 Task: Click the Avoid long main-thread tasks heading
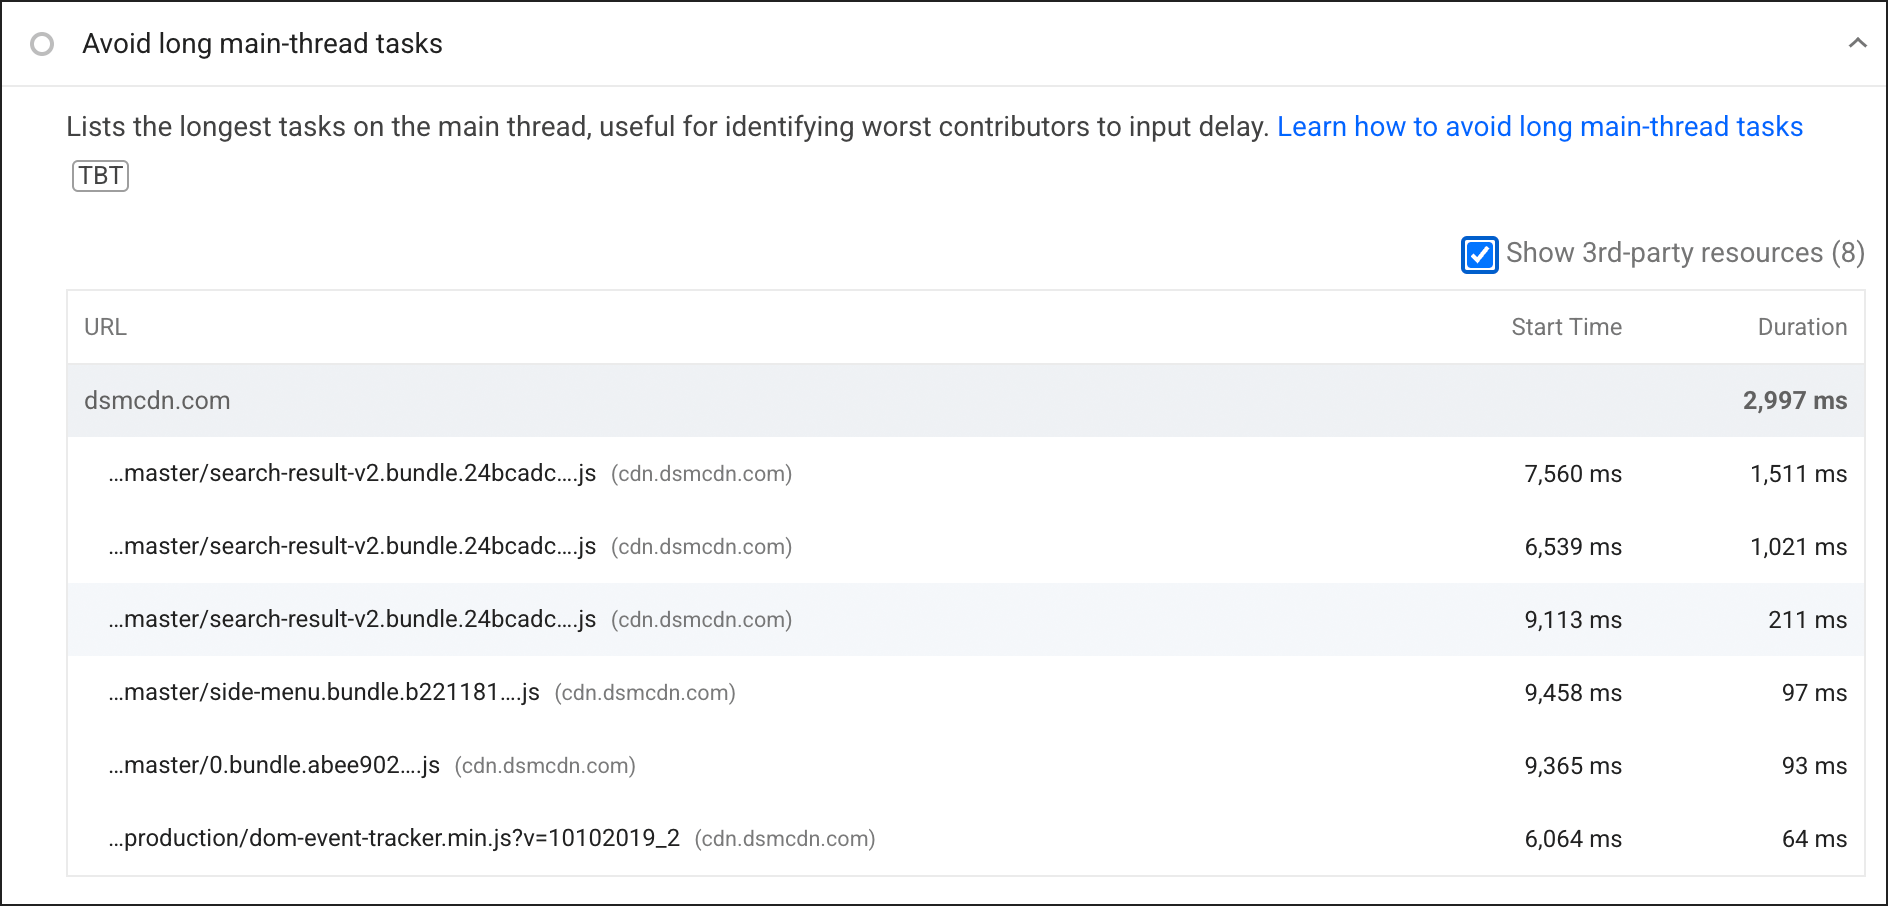262,44
